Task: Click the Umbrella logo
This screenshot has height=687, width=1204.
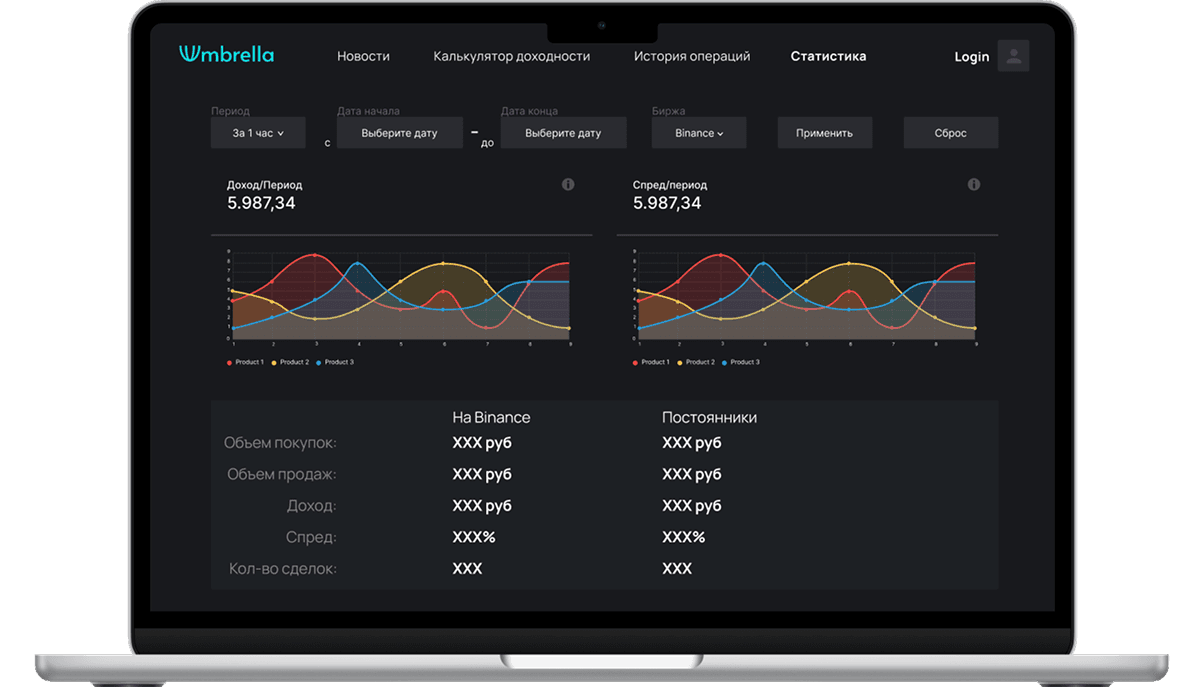Action: pyautogui.click(x=226, y=54)
